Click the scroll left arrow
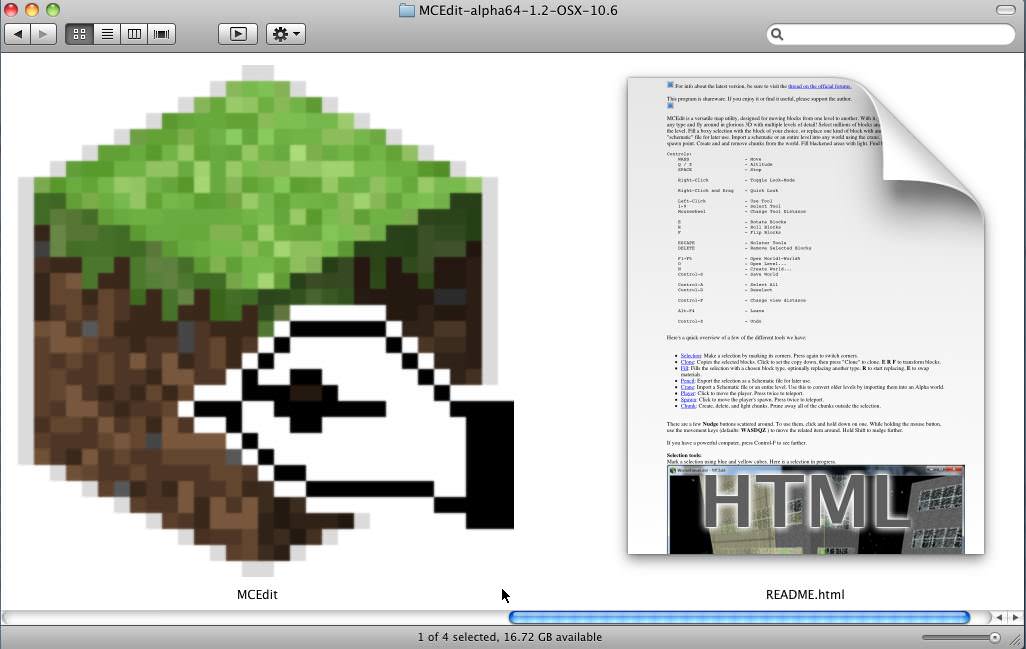The image size is (1026, 649). tap(999, 617)
